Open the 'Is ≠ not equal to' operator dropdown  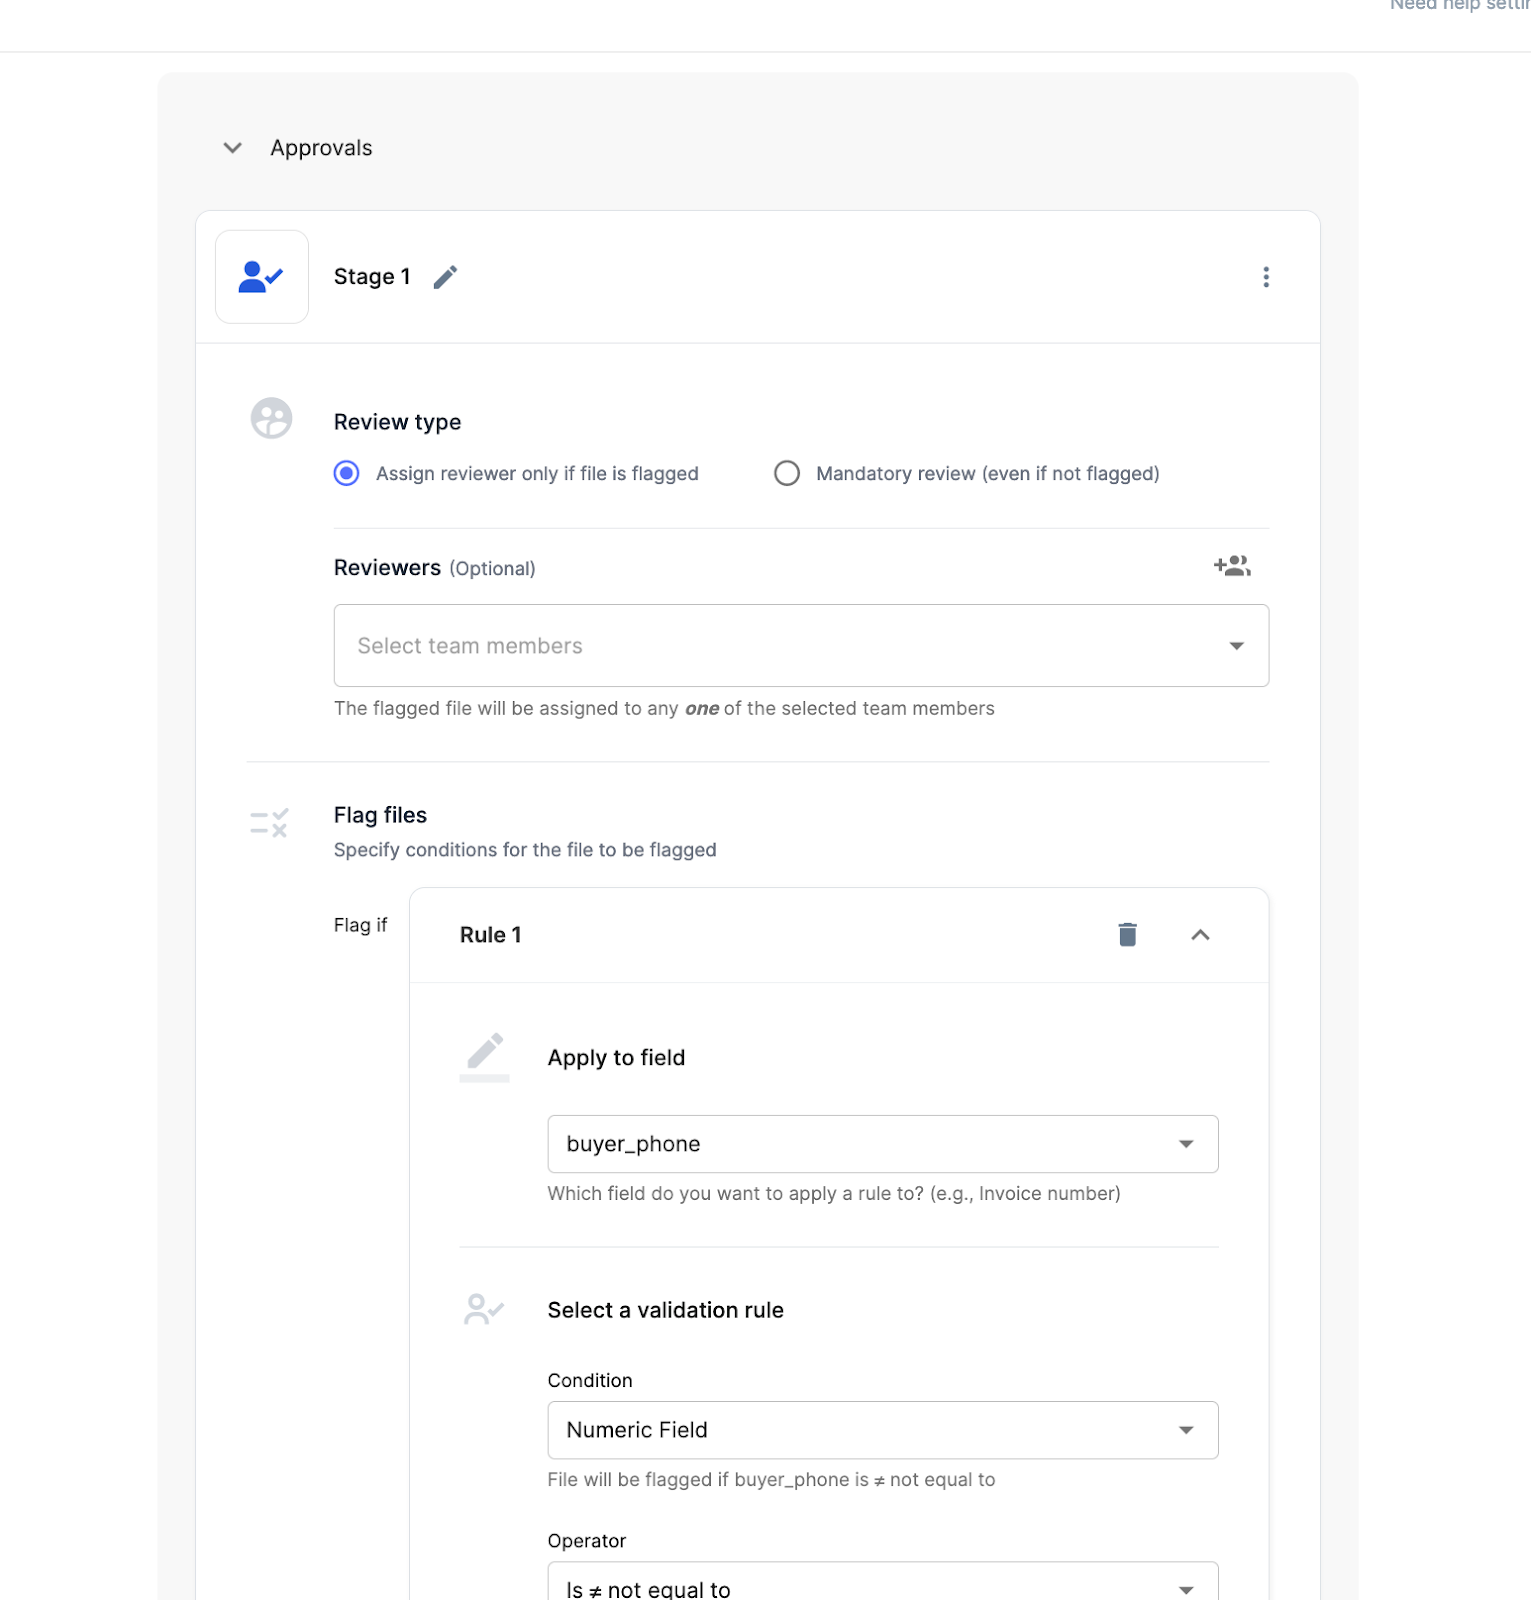882,1587
